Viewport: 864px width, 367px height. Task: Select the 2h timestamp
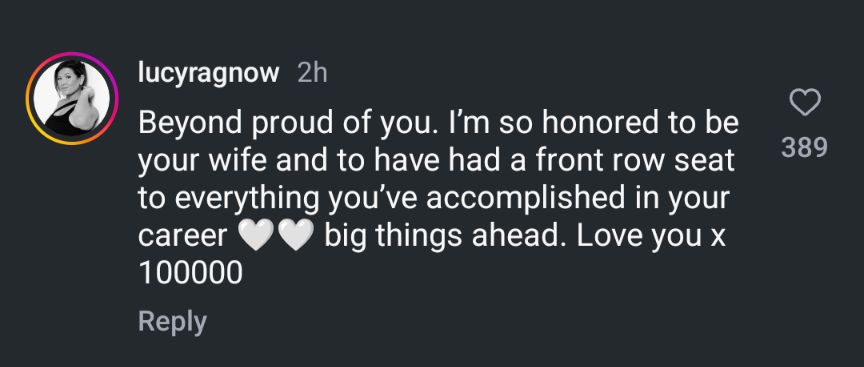[312, 73]
